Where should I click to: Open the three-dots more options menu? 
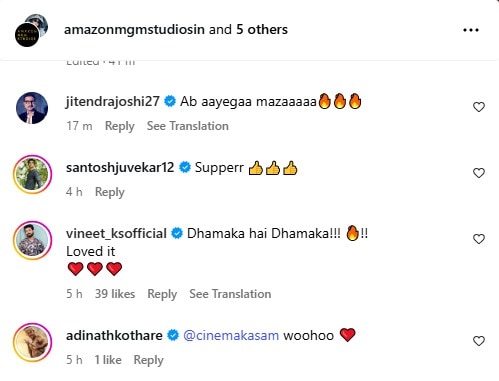[471, 30]
